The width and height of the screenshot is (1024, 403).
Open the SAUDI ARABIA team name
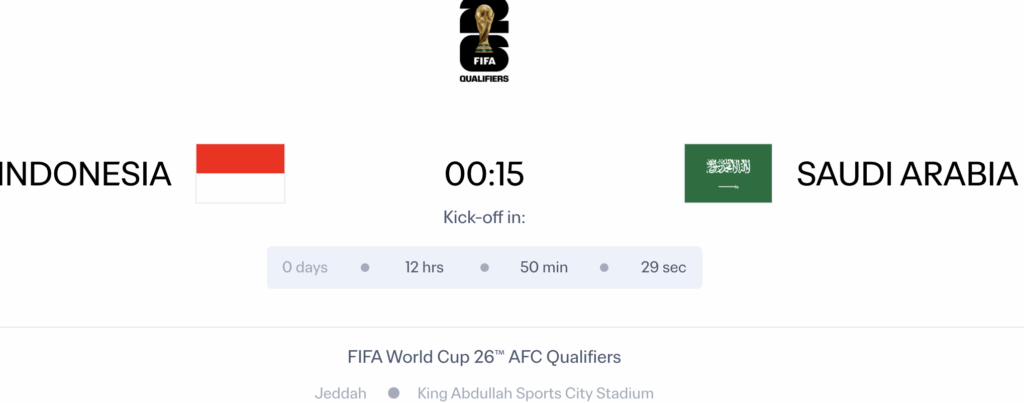click(x=907, y=174)
